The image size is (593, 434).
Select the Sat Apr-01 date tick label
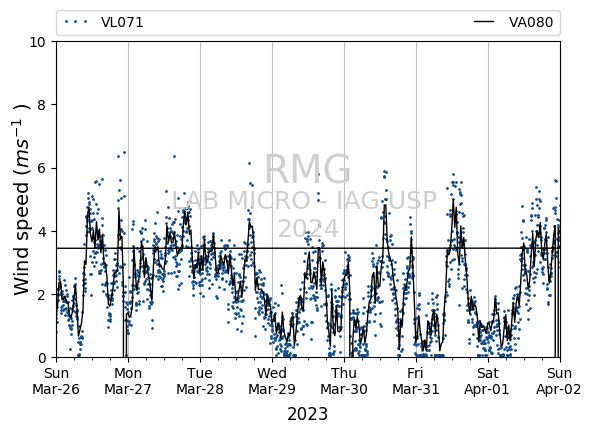coord(487,381)
